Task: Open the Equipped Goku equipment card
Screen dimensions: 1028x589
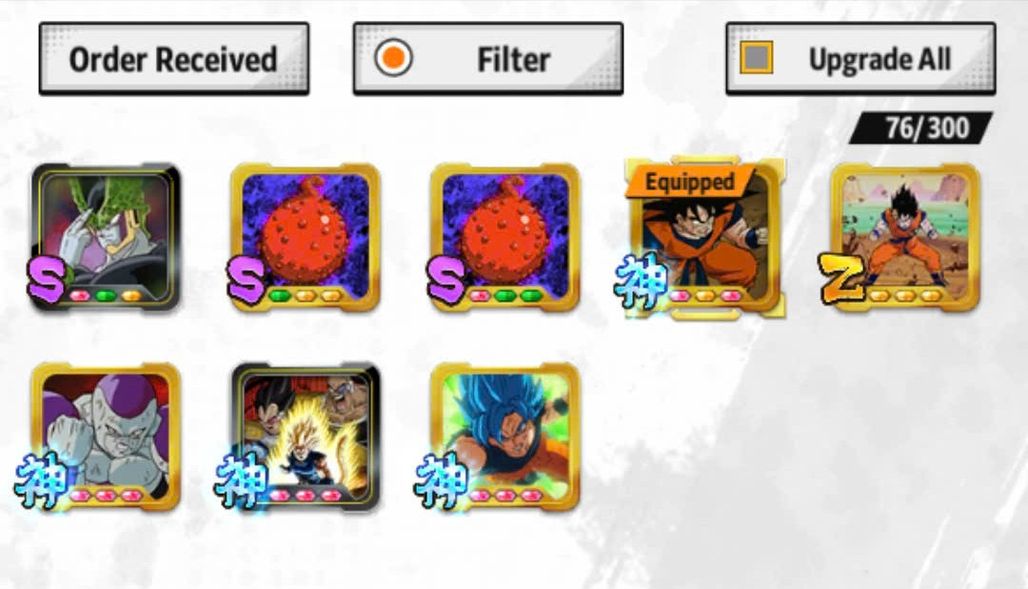Action: 705,238
